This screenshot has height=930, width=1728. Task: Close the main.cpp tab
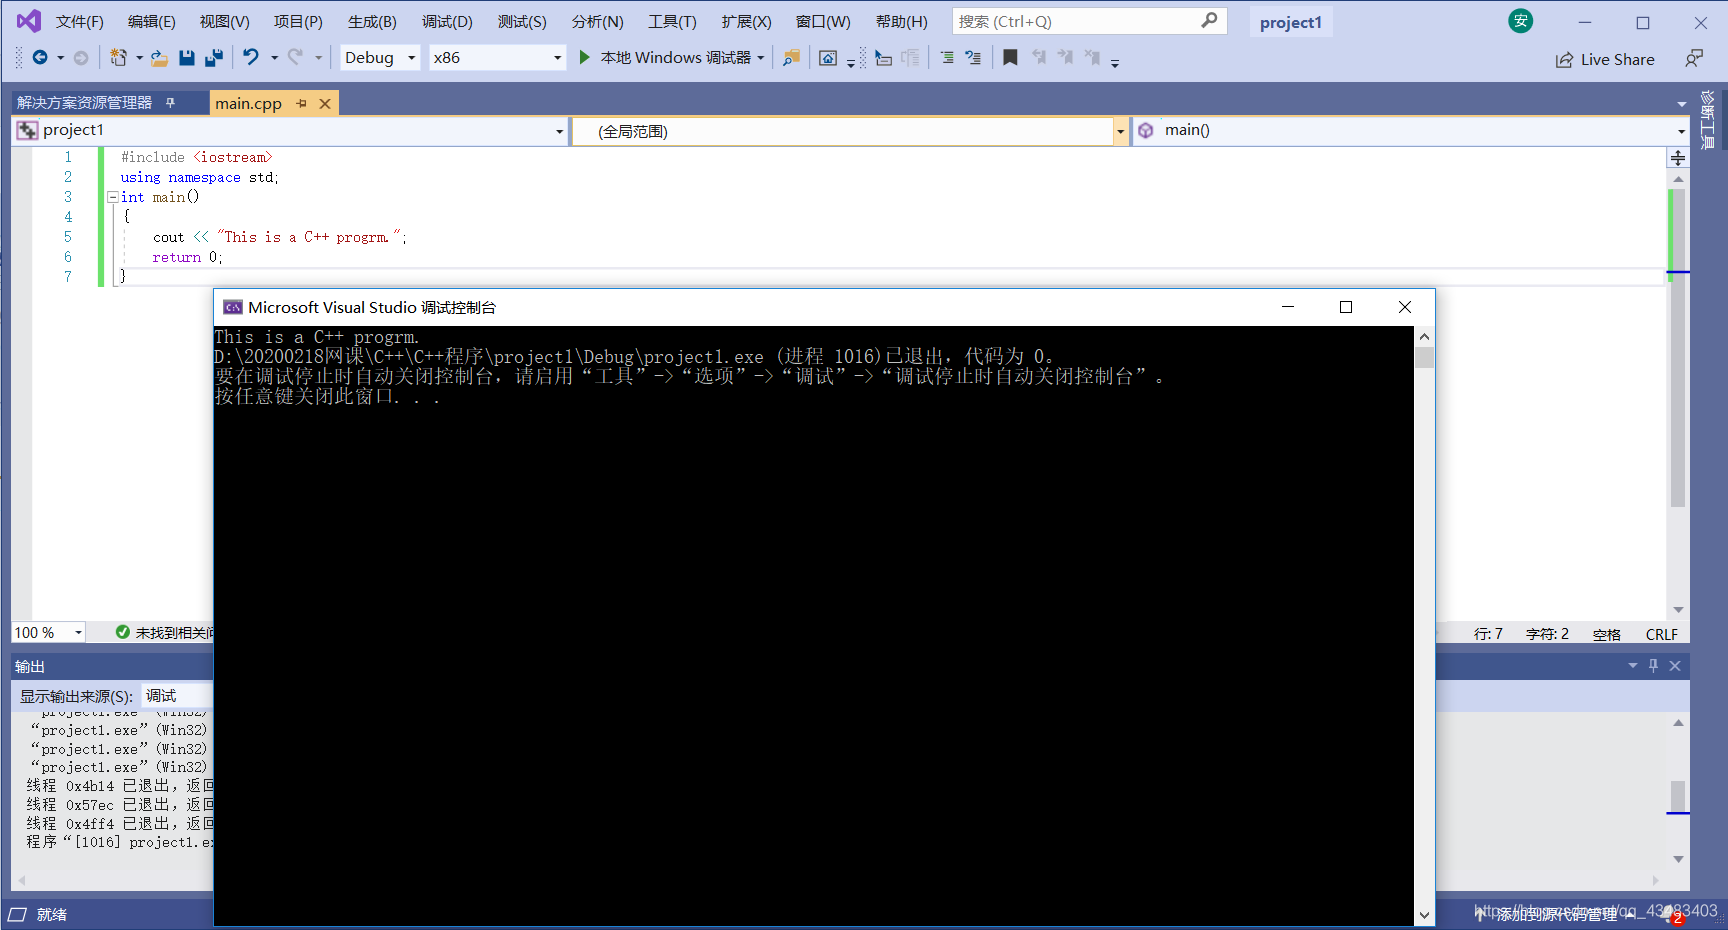(x=325, y=103)
